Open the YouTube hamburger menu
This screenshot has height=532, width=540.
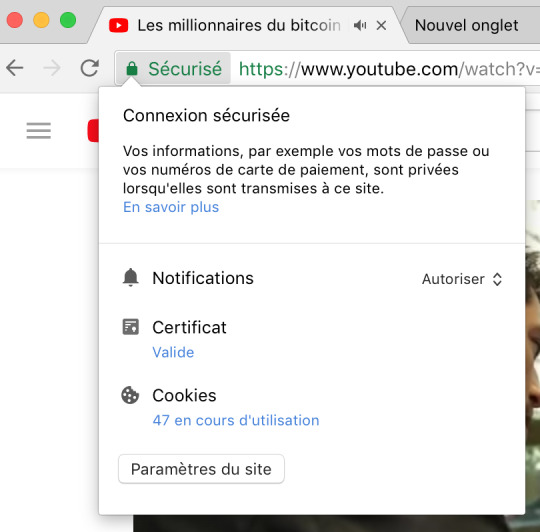coord(39,131)
